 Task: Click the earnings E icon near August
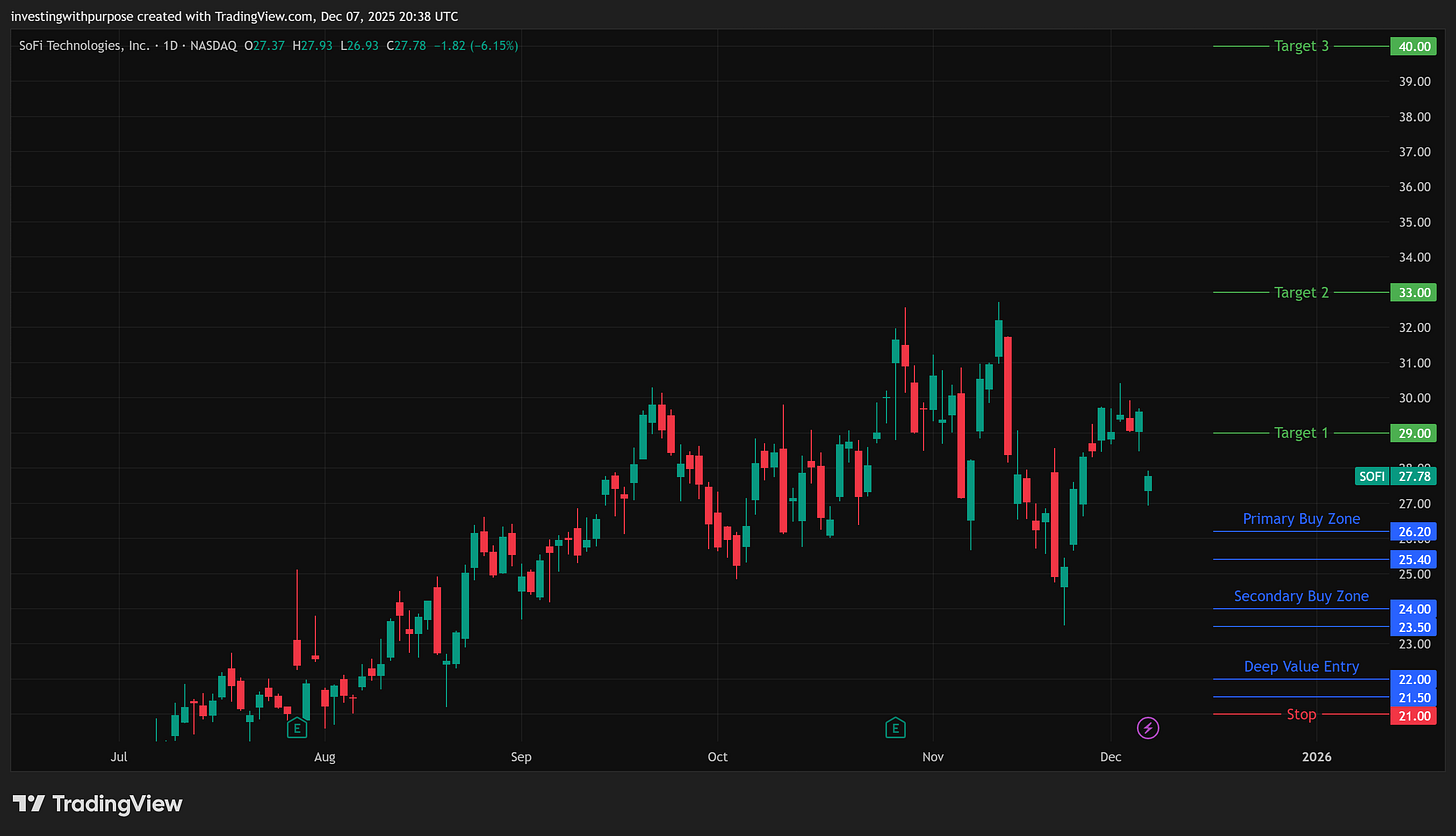click(x=297, y=727)
